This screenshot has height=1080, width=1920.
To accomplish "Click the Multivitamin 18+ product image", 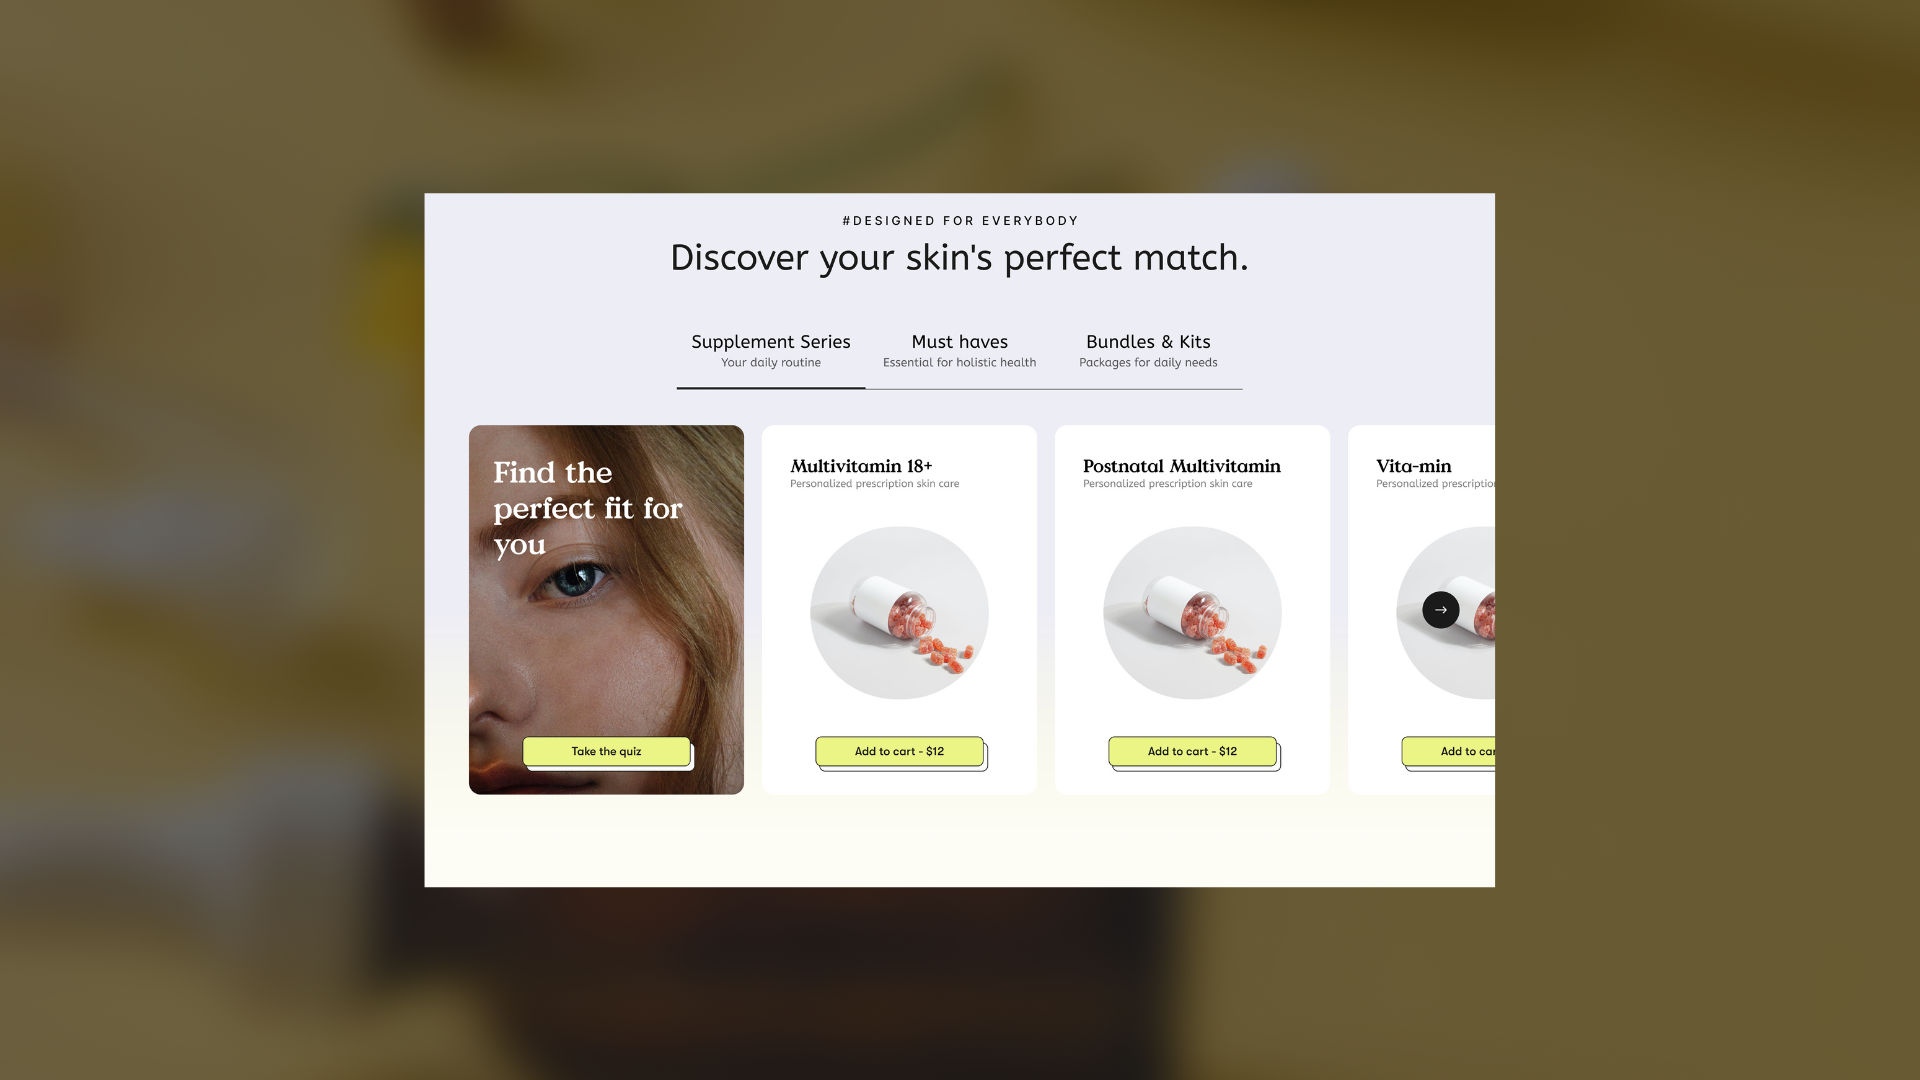I will 899,613.
